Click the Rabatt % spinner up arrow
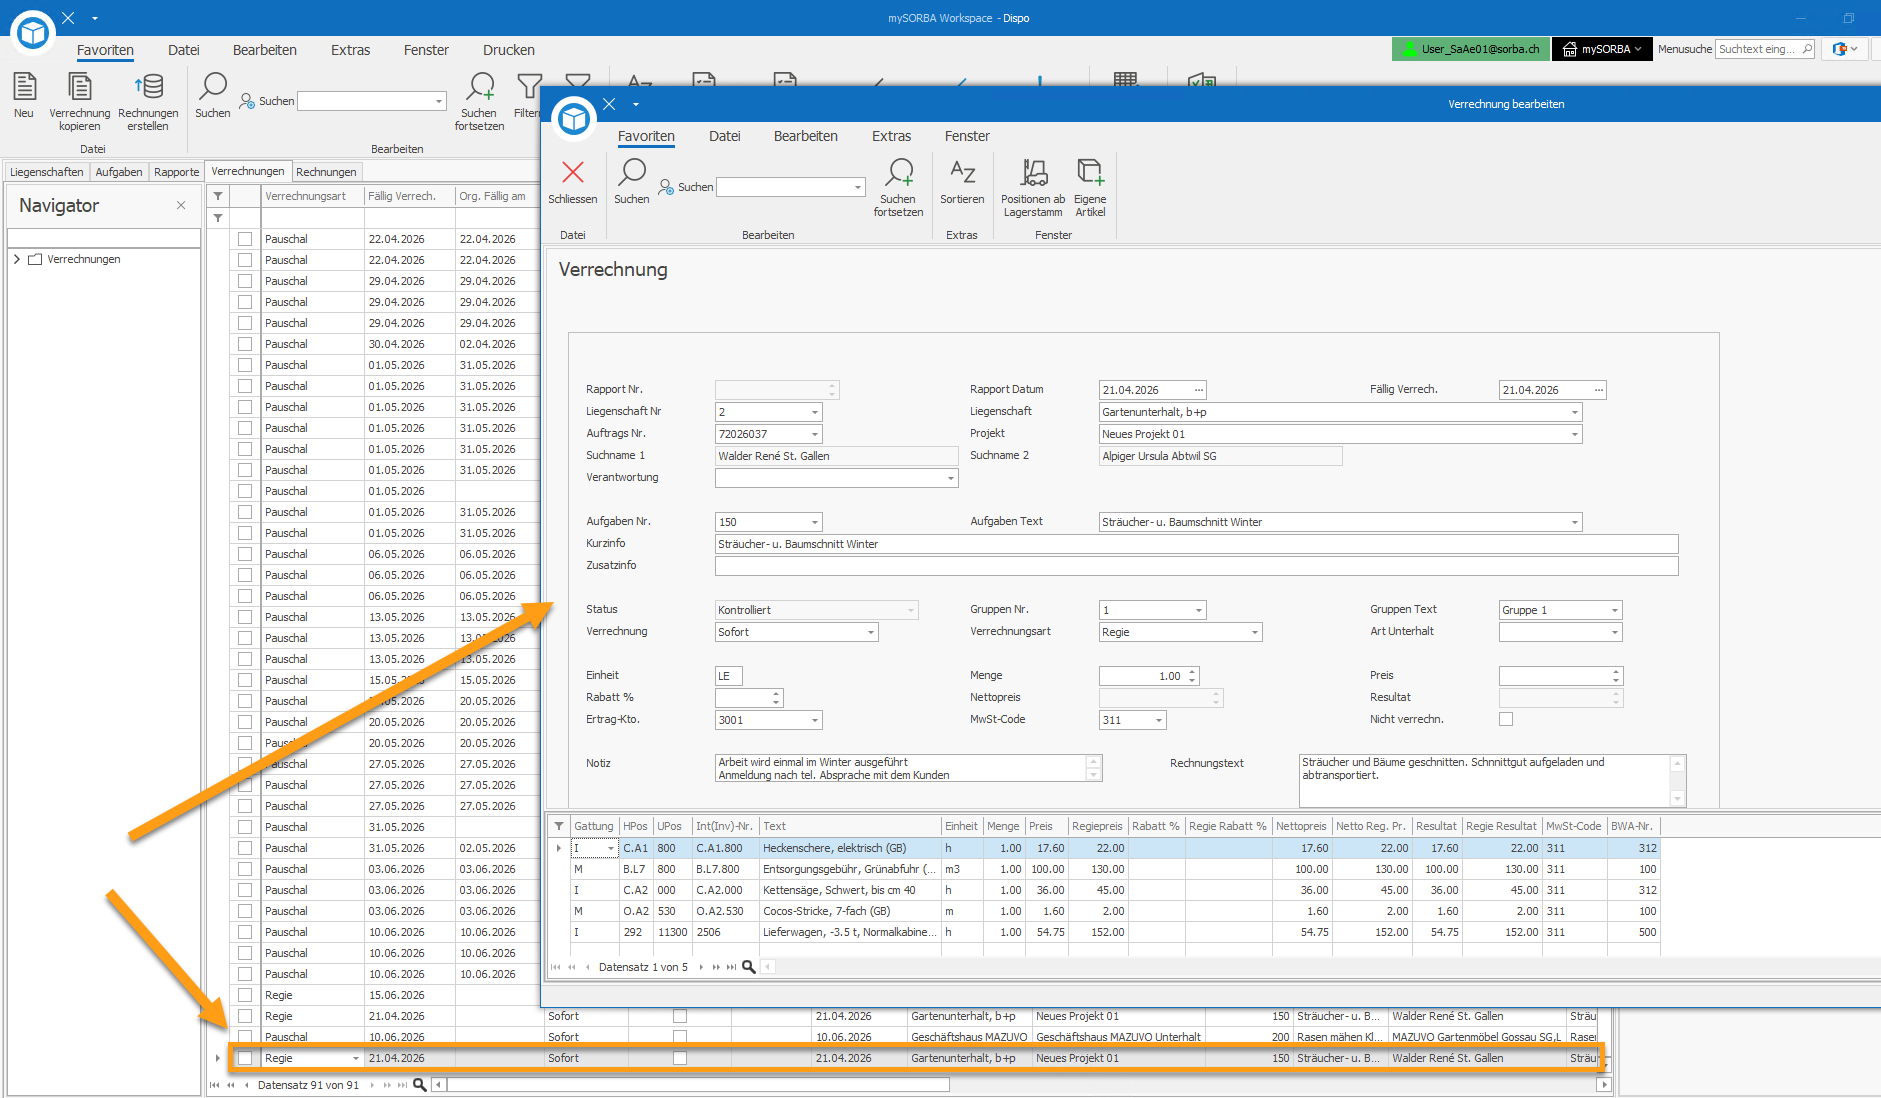Image resolution: width=1881 pixels, height=1098 pixels. click(x=777, y=694)
